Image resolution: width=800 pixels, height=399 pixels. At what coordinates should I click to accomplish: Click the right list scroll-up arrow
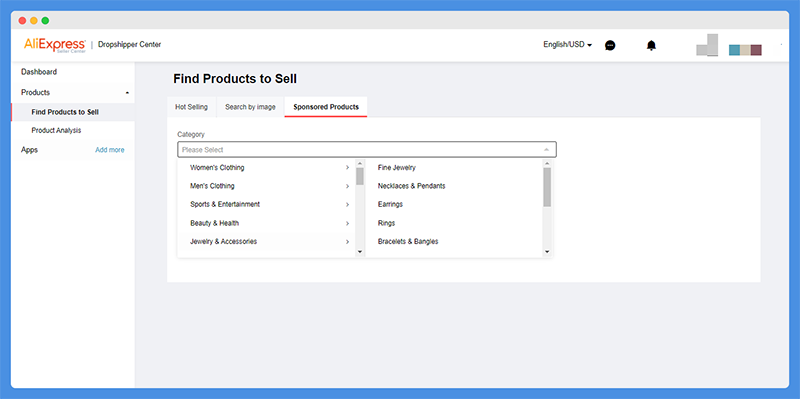[547, 163]
